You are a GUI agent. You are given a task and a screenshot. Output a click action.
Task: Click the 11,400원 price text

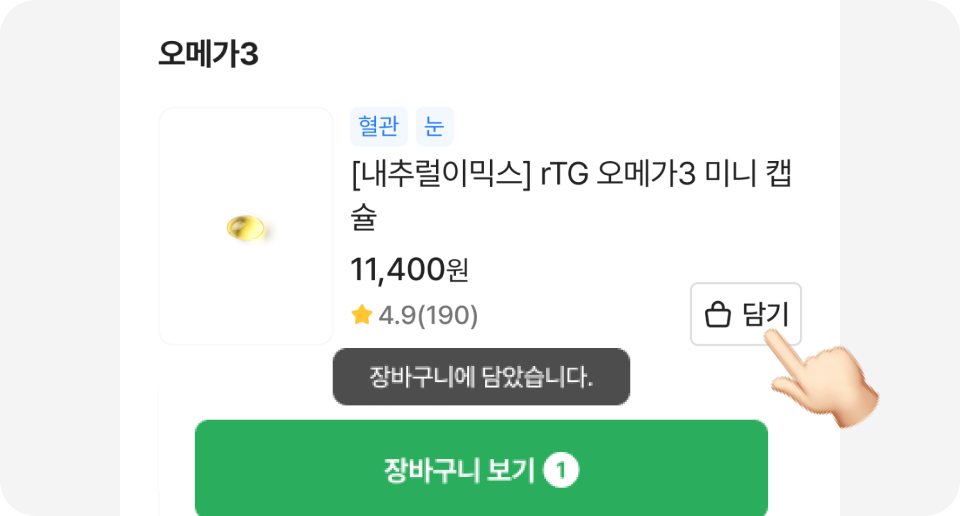click(408, 269)
